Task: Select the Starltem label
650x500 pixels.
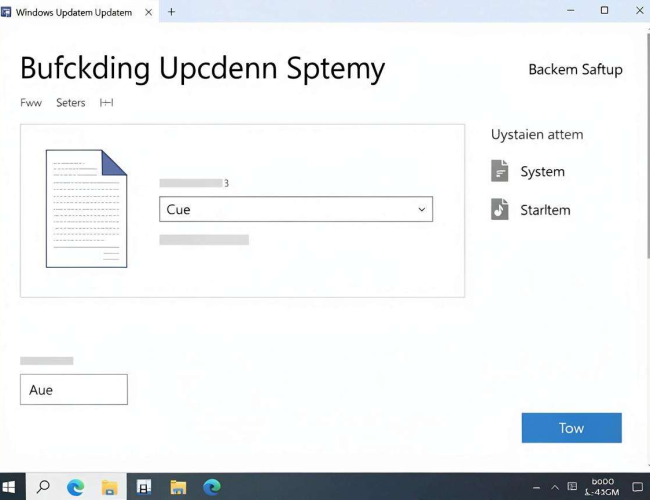Action: [x=546, y=210]
